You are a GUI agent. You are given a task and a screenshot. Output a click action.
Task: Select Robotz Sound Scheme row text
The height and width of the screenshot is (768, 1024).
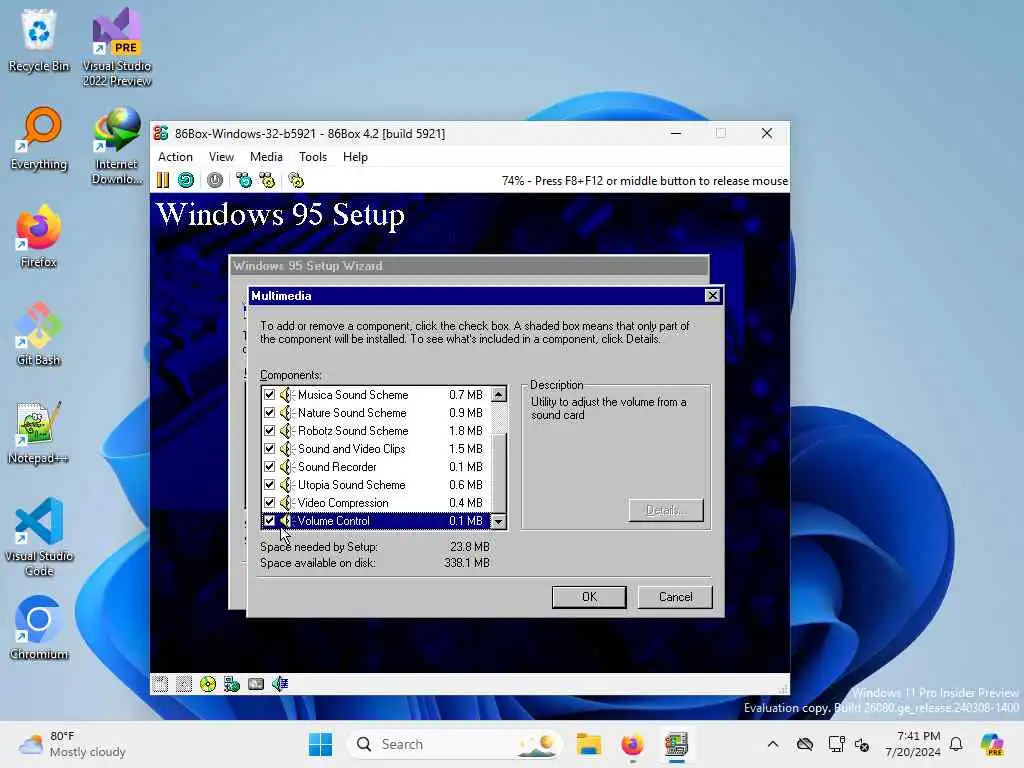(353, 431)
